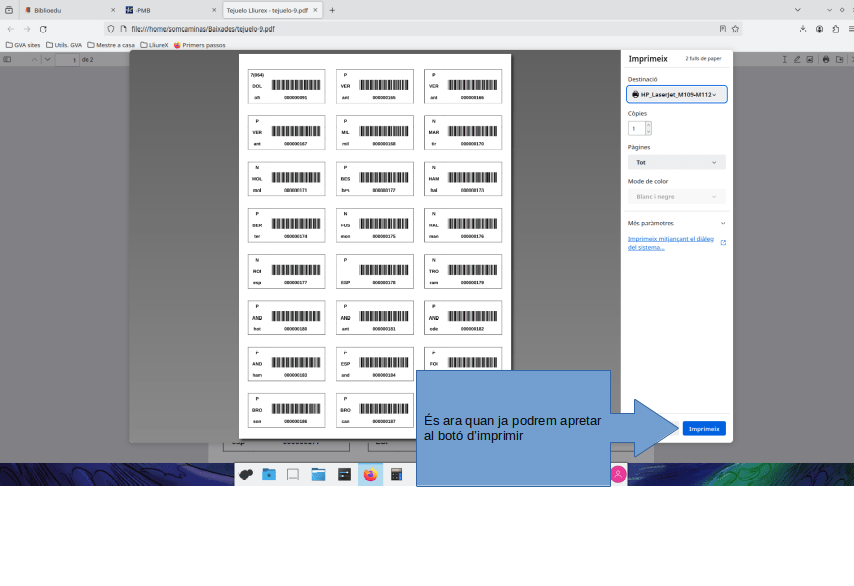This screenshot has width=854, height=586.
Task: Open the LliureX bookmarks folder
Action: click(x=154, y=45)
